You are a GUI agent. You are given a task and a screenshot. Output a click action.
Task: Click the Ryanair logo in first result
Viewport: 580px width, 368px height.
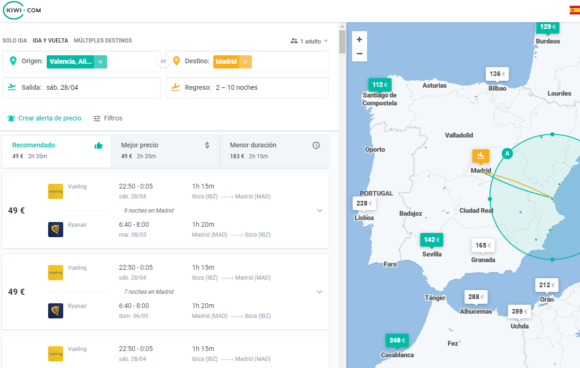(55, 229)
